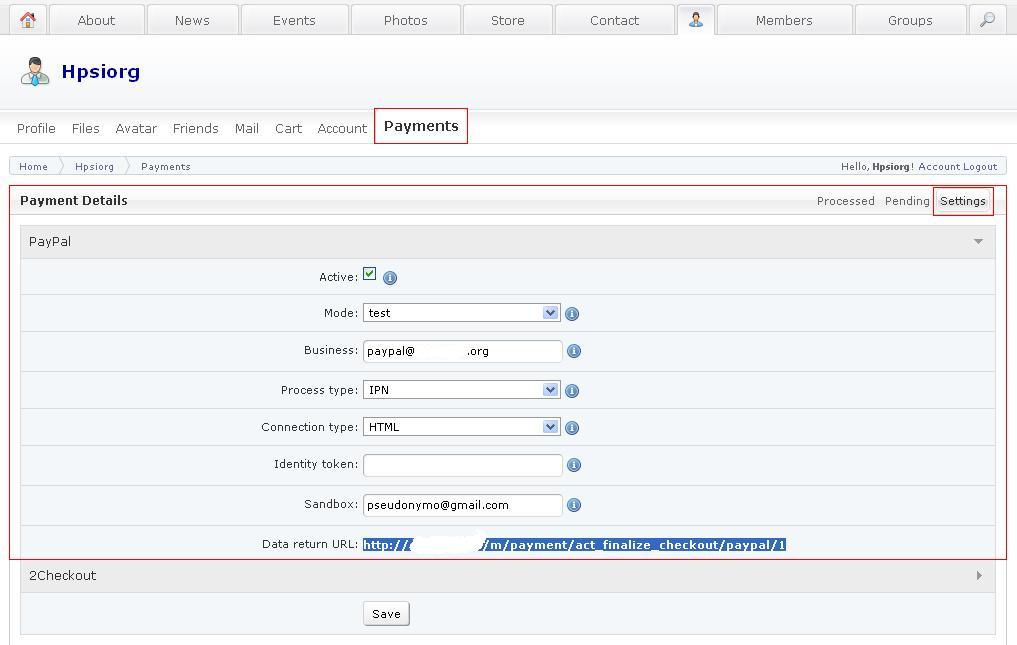The width and height of the screenshot is (1017, 645).
Task: Click the info icon beside Process type
Action: coord(572,390)
